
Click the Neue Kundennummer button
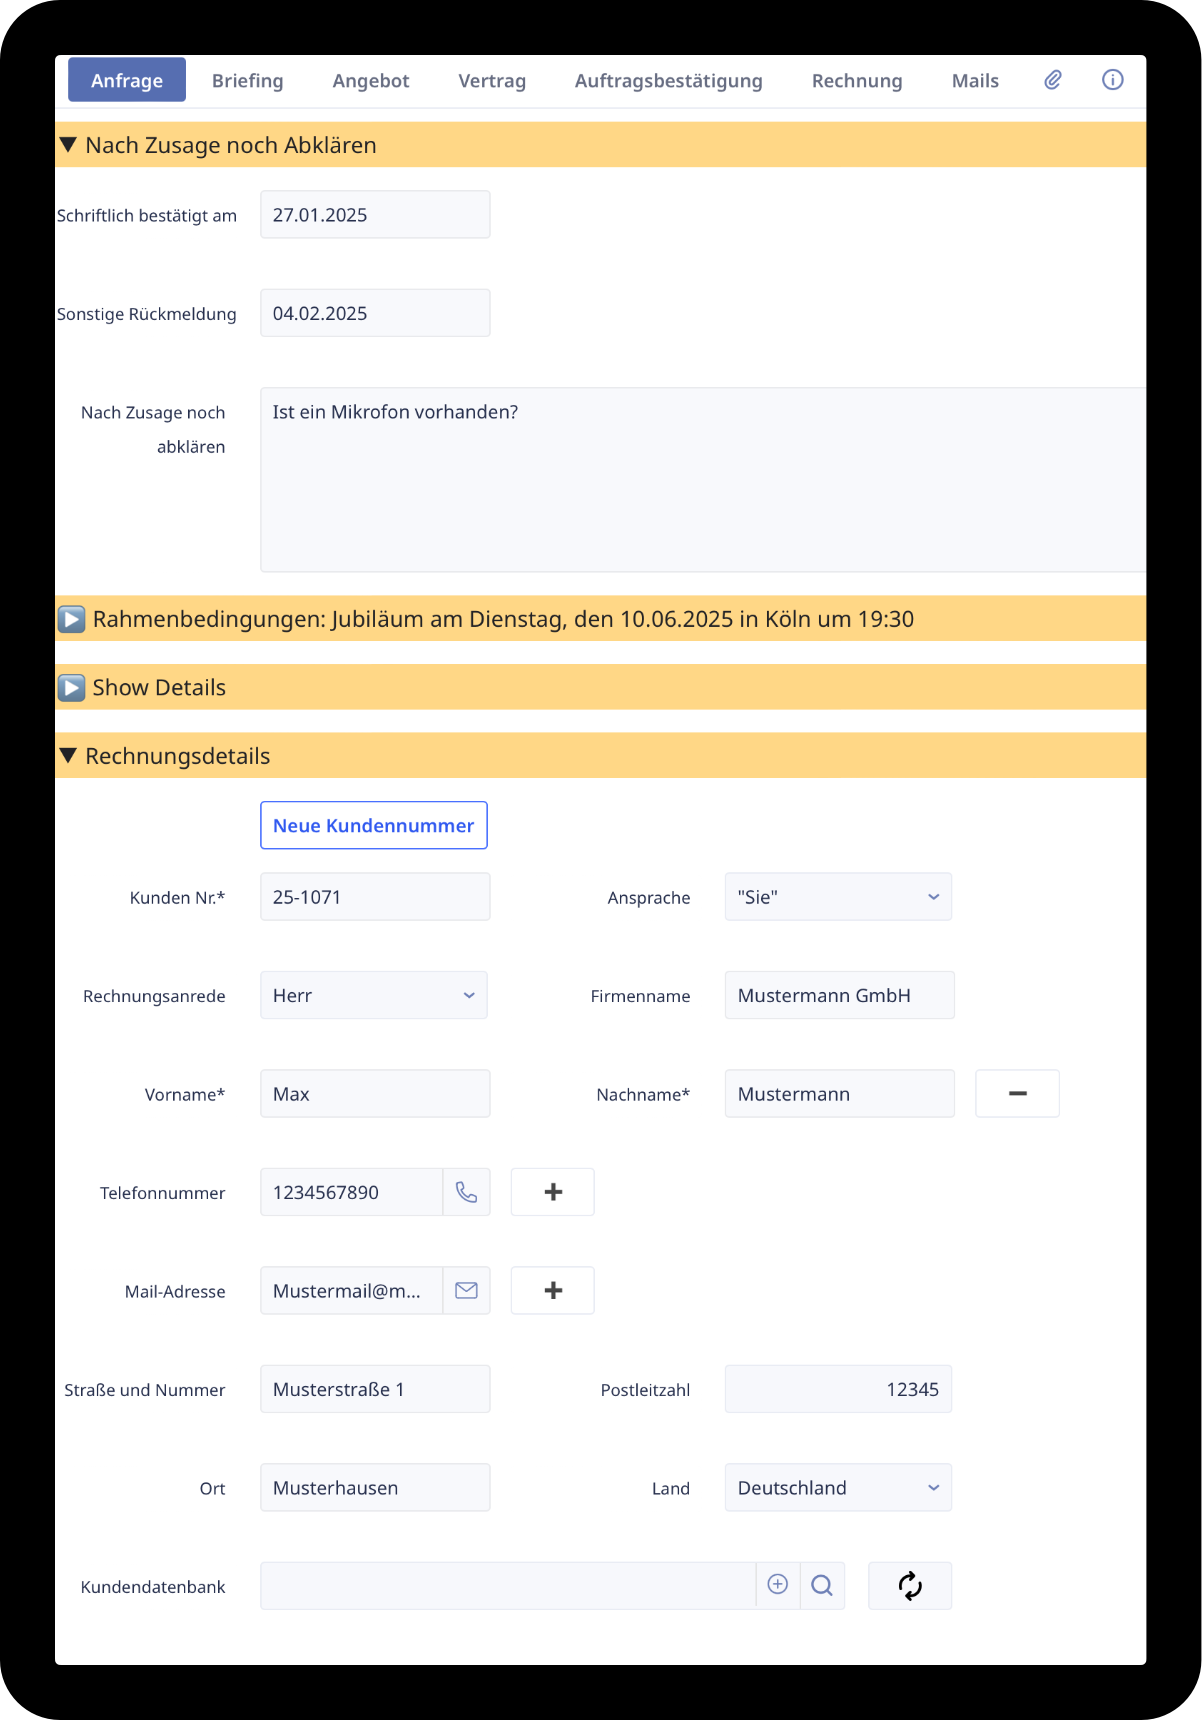(x=374, y=826)
